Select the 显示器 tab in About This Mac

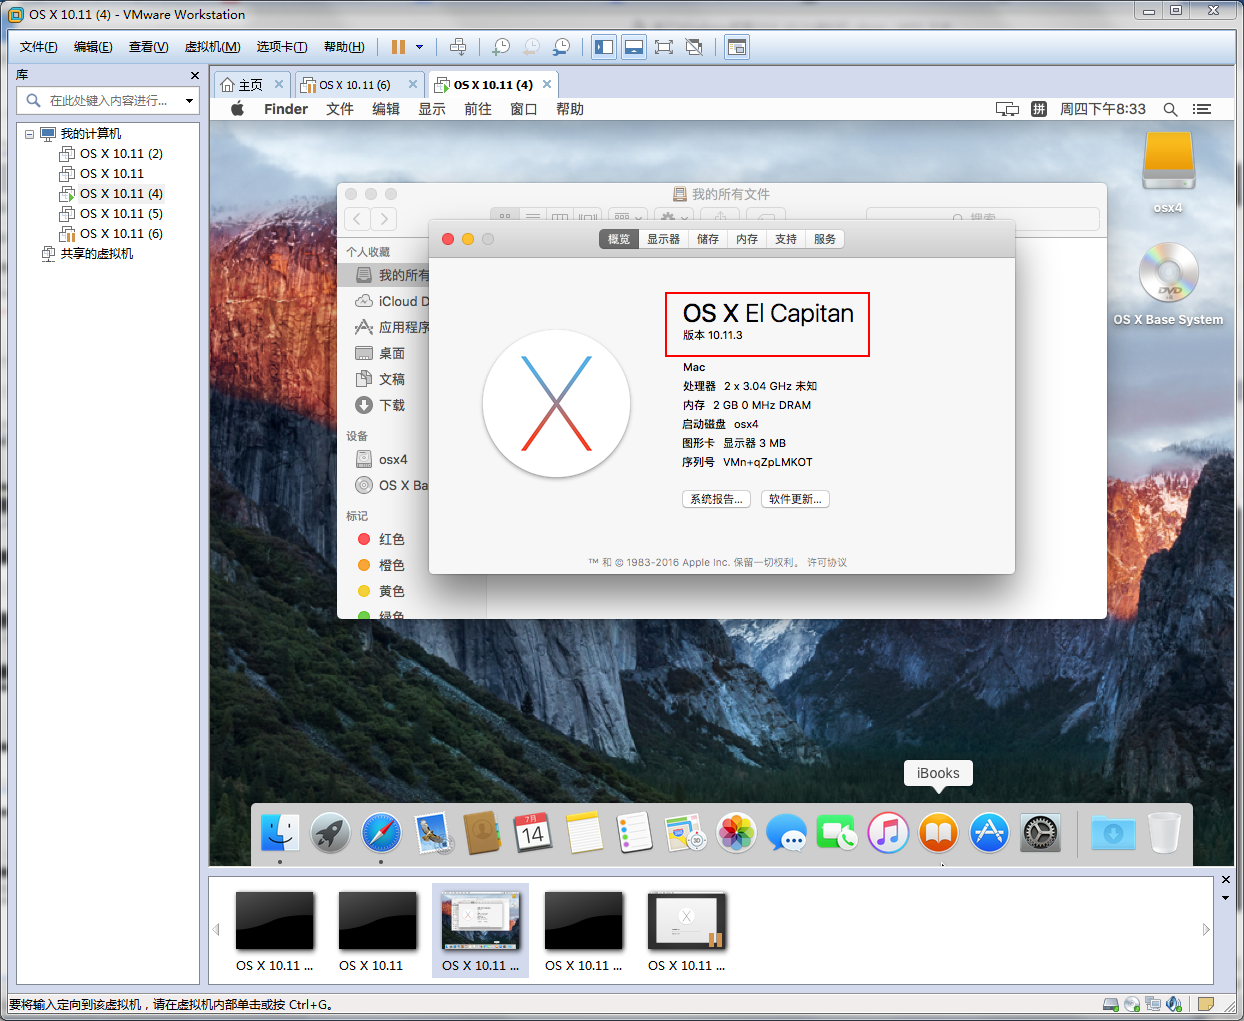[x=663, y=239]
